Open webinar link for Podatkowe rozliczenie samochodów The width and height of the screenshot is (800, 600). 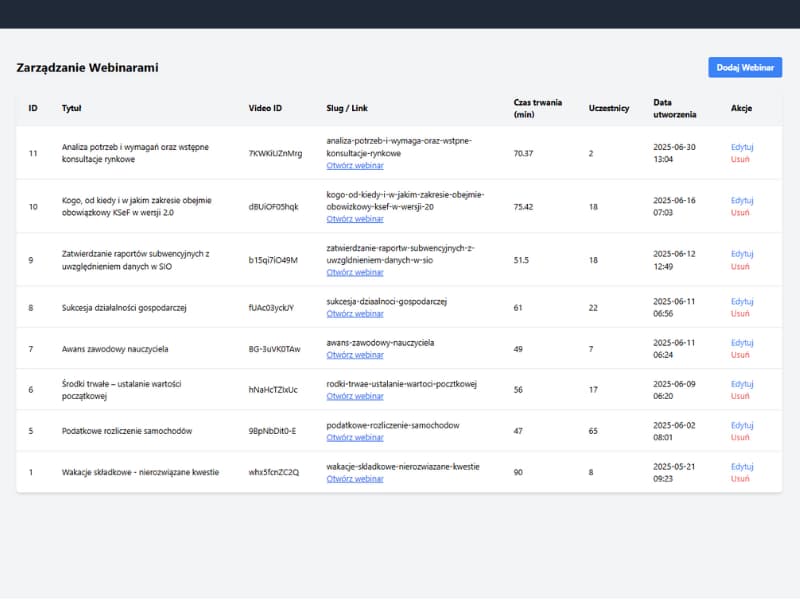coord(355,437)
